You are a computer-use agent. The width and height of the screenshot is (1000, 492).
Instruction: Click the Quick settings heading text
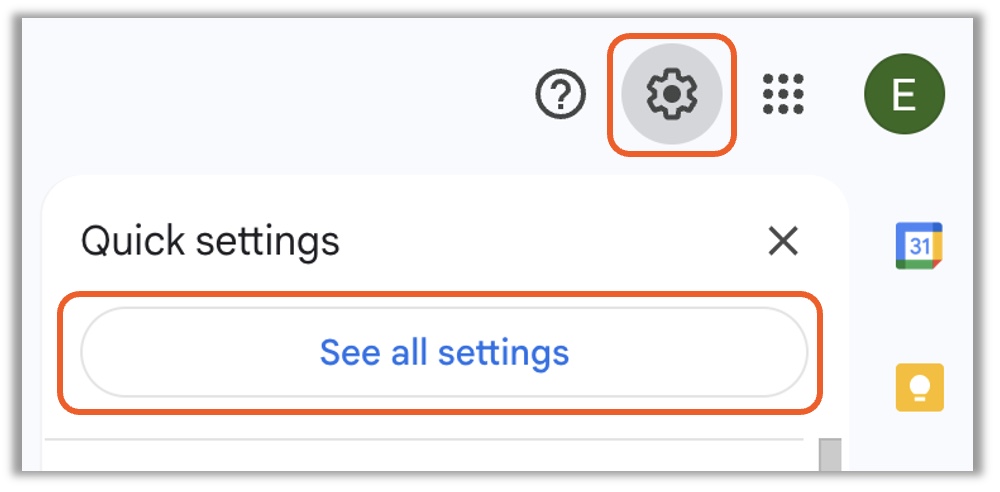point(210,241)
